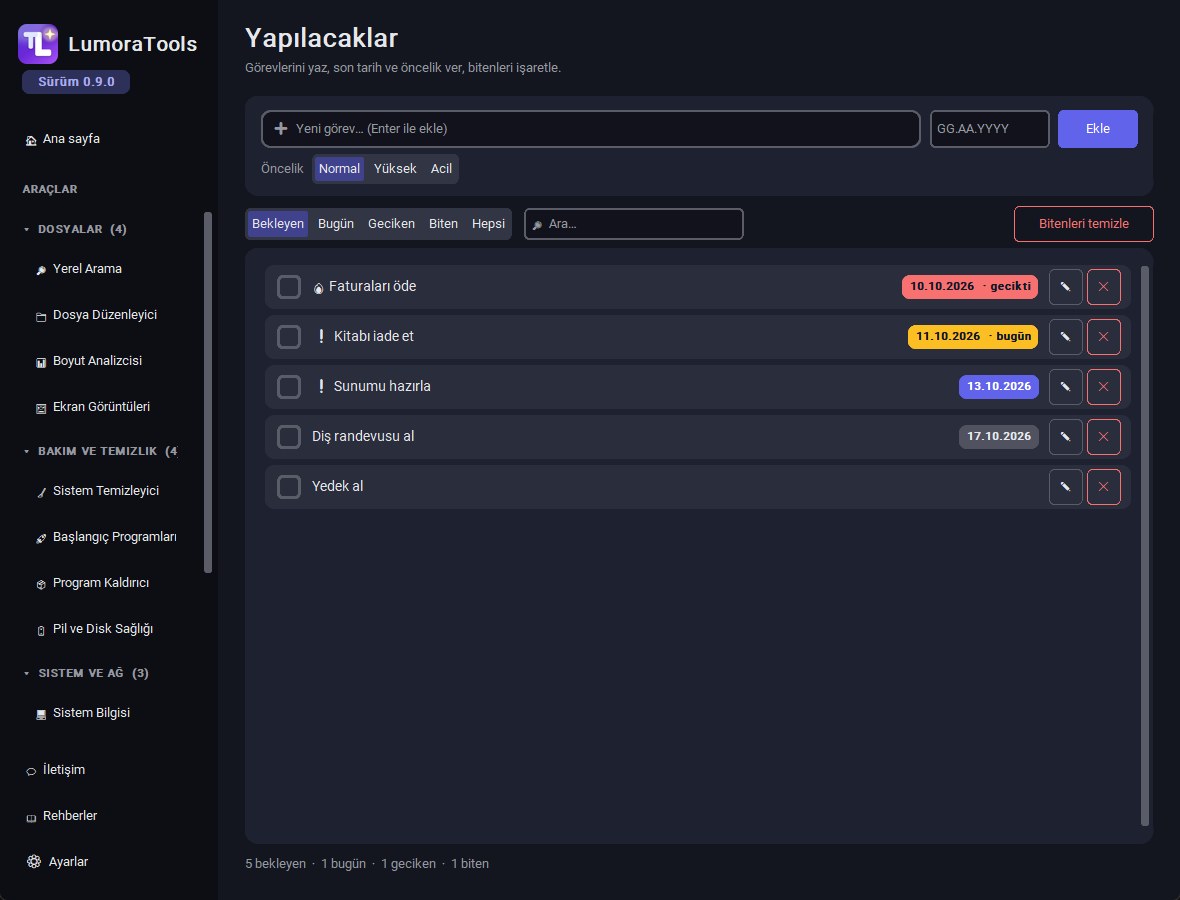Click the Boyut Analizcisi chart icon
The image size is (1180, 900).
41,362
